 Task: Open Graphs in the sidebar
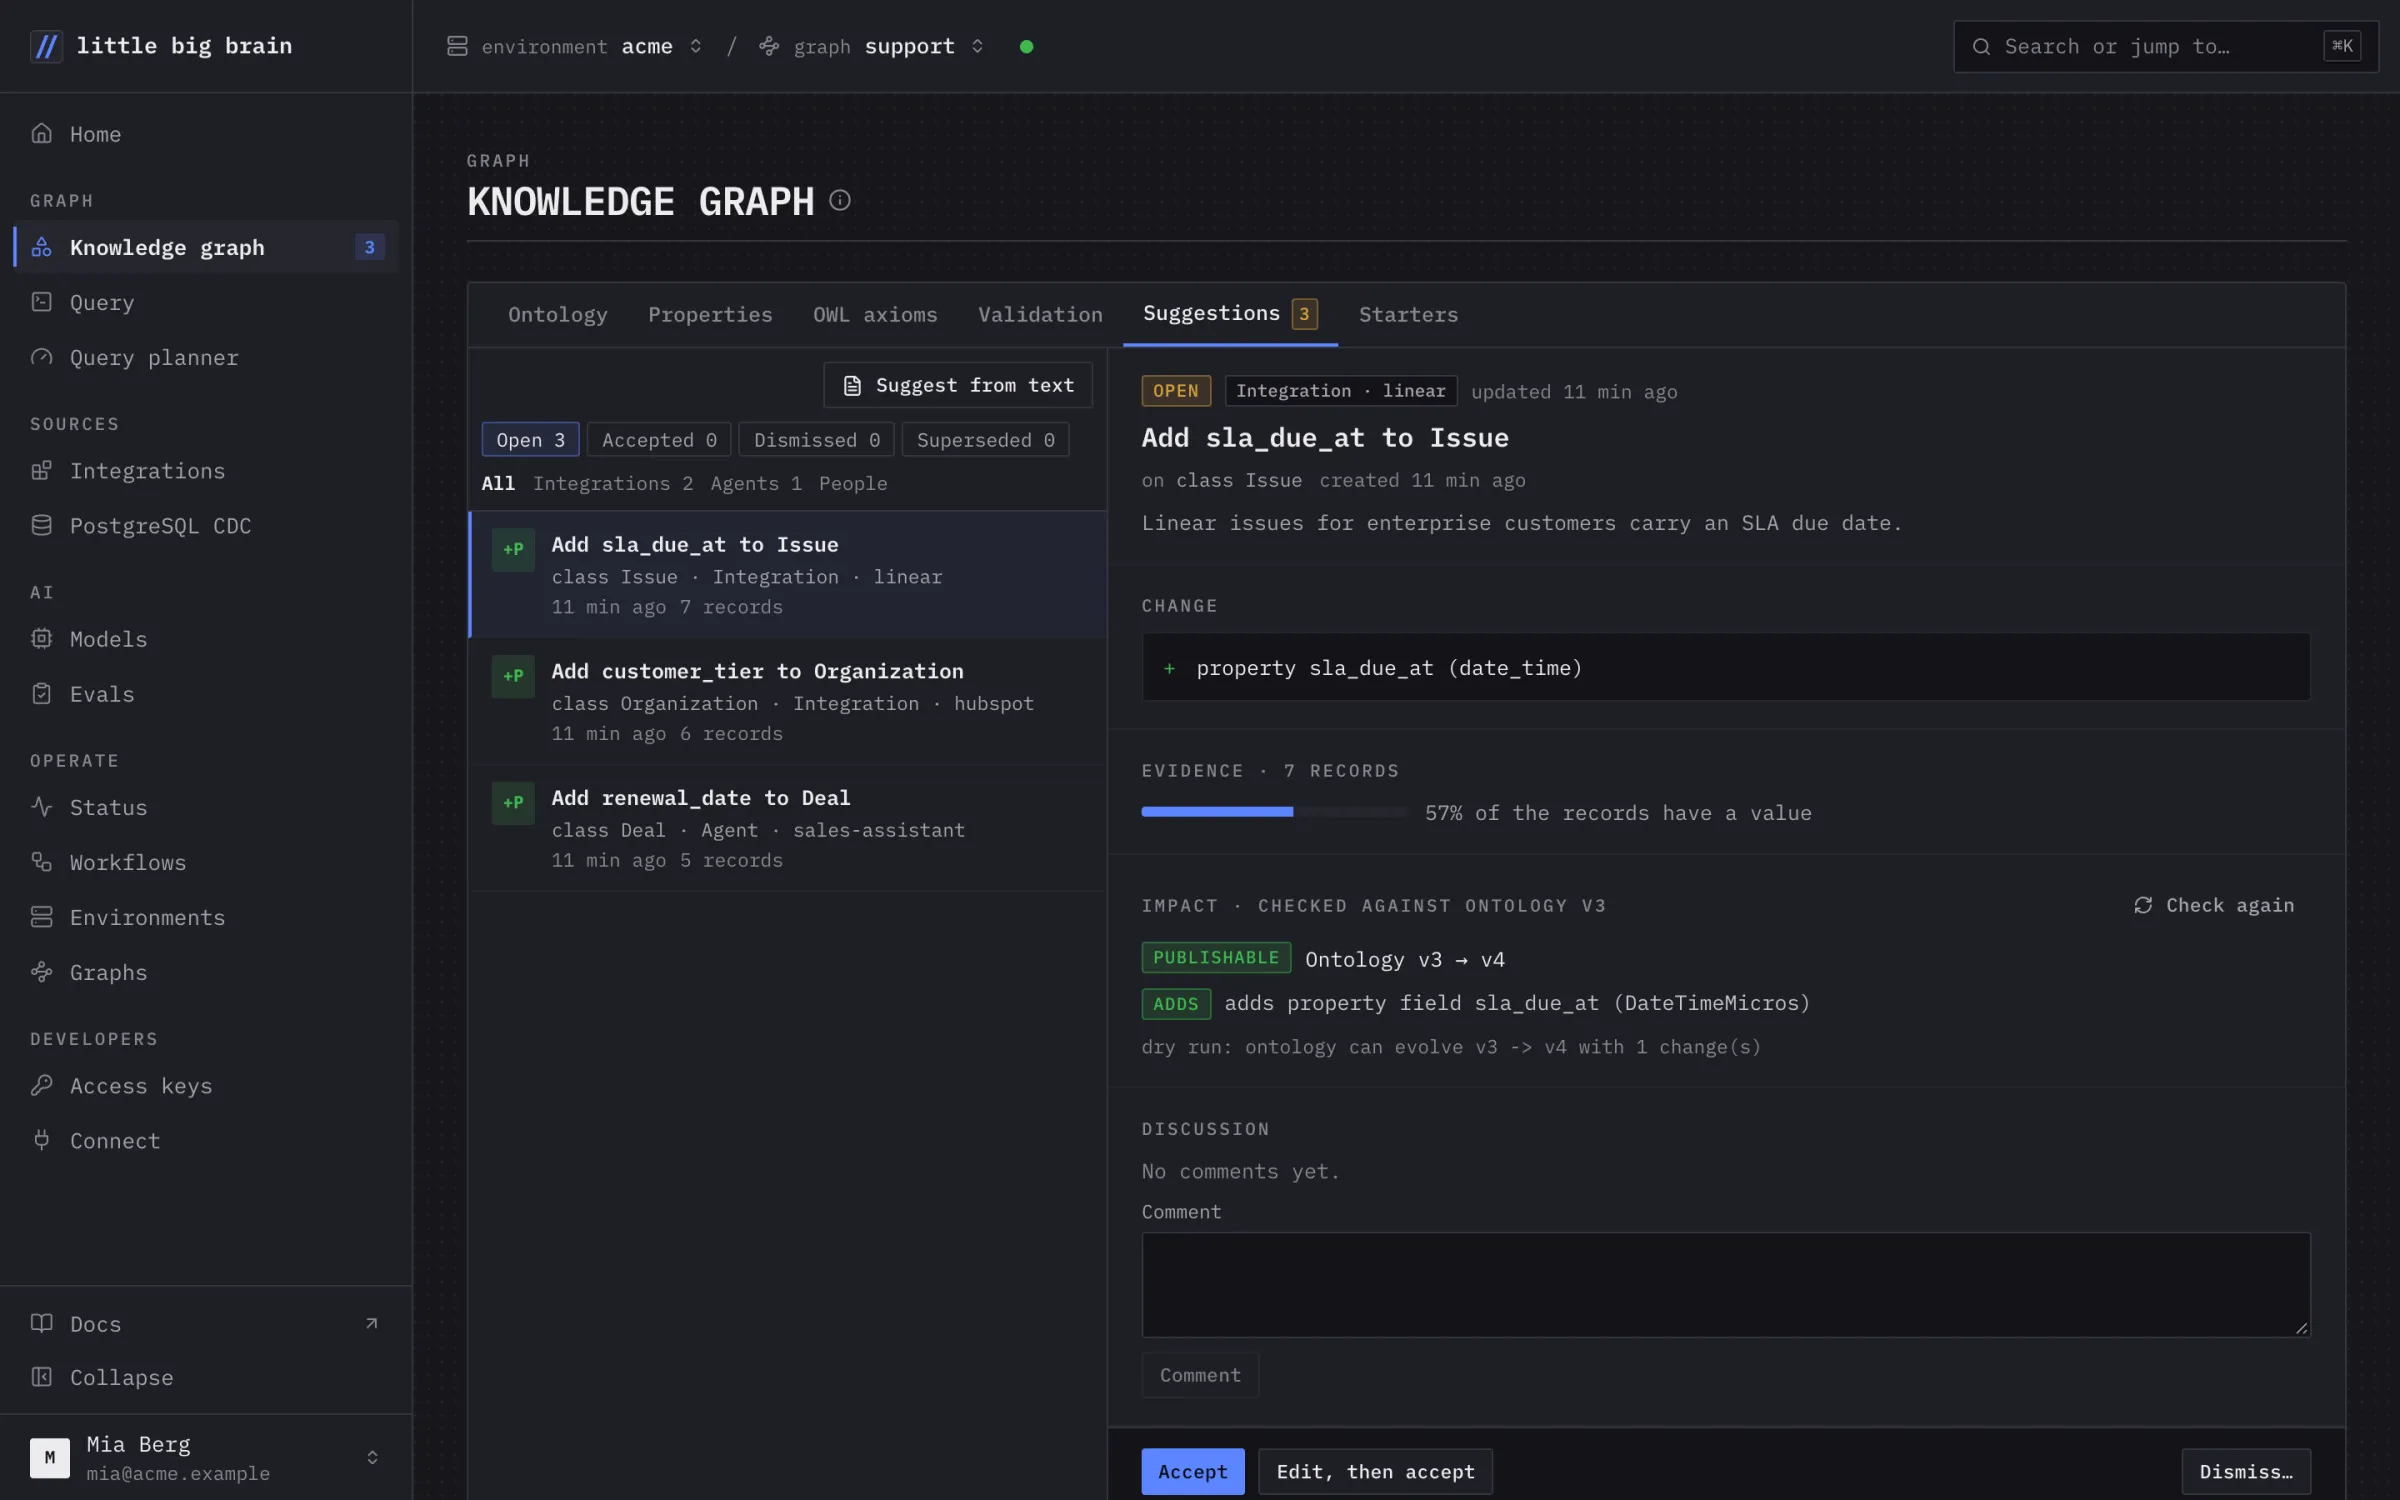pyautogui.click(x=206, y=972)
